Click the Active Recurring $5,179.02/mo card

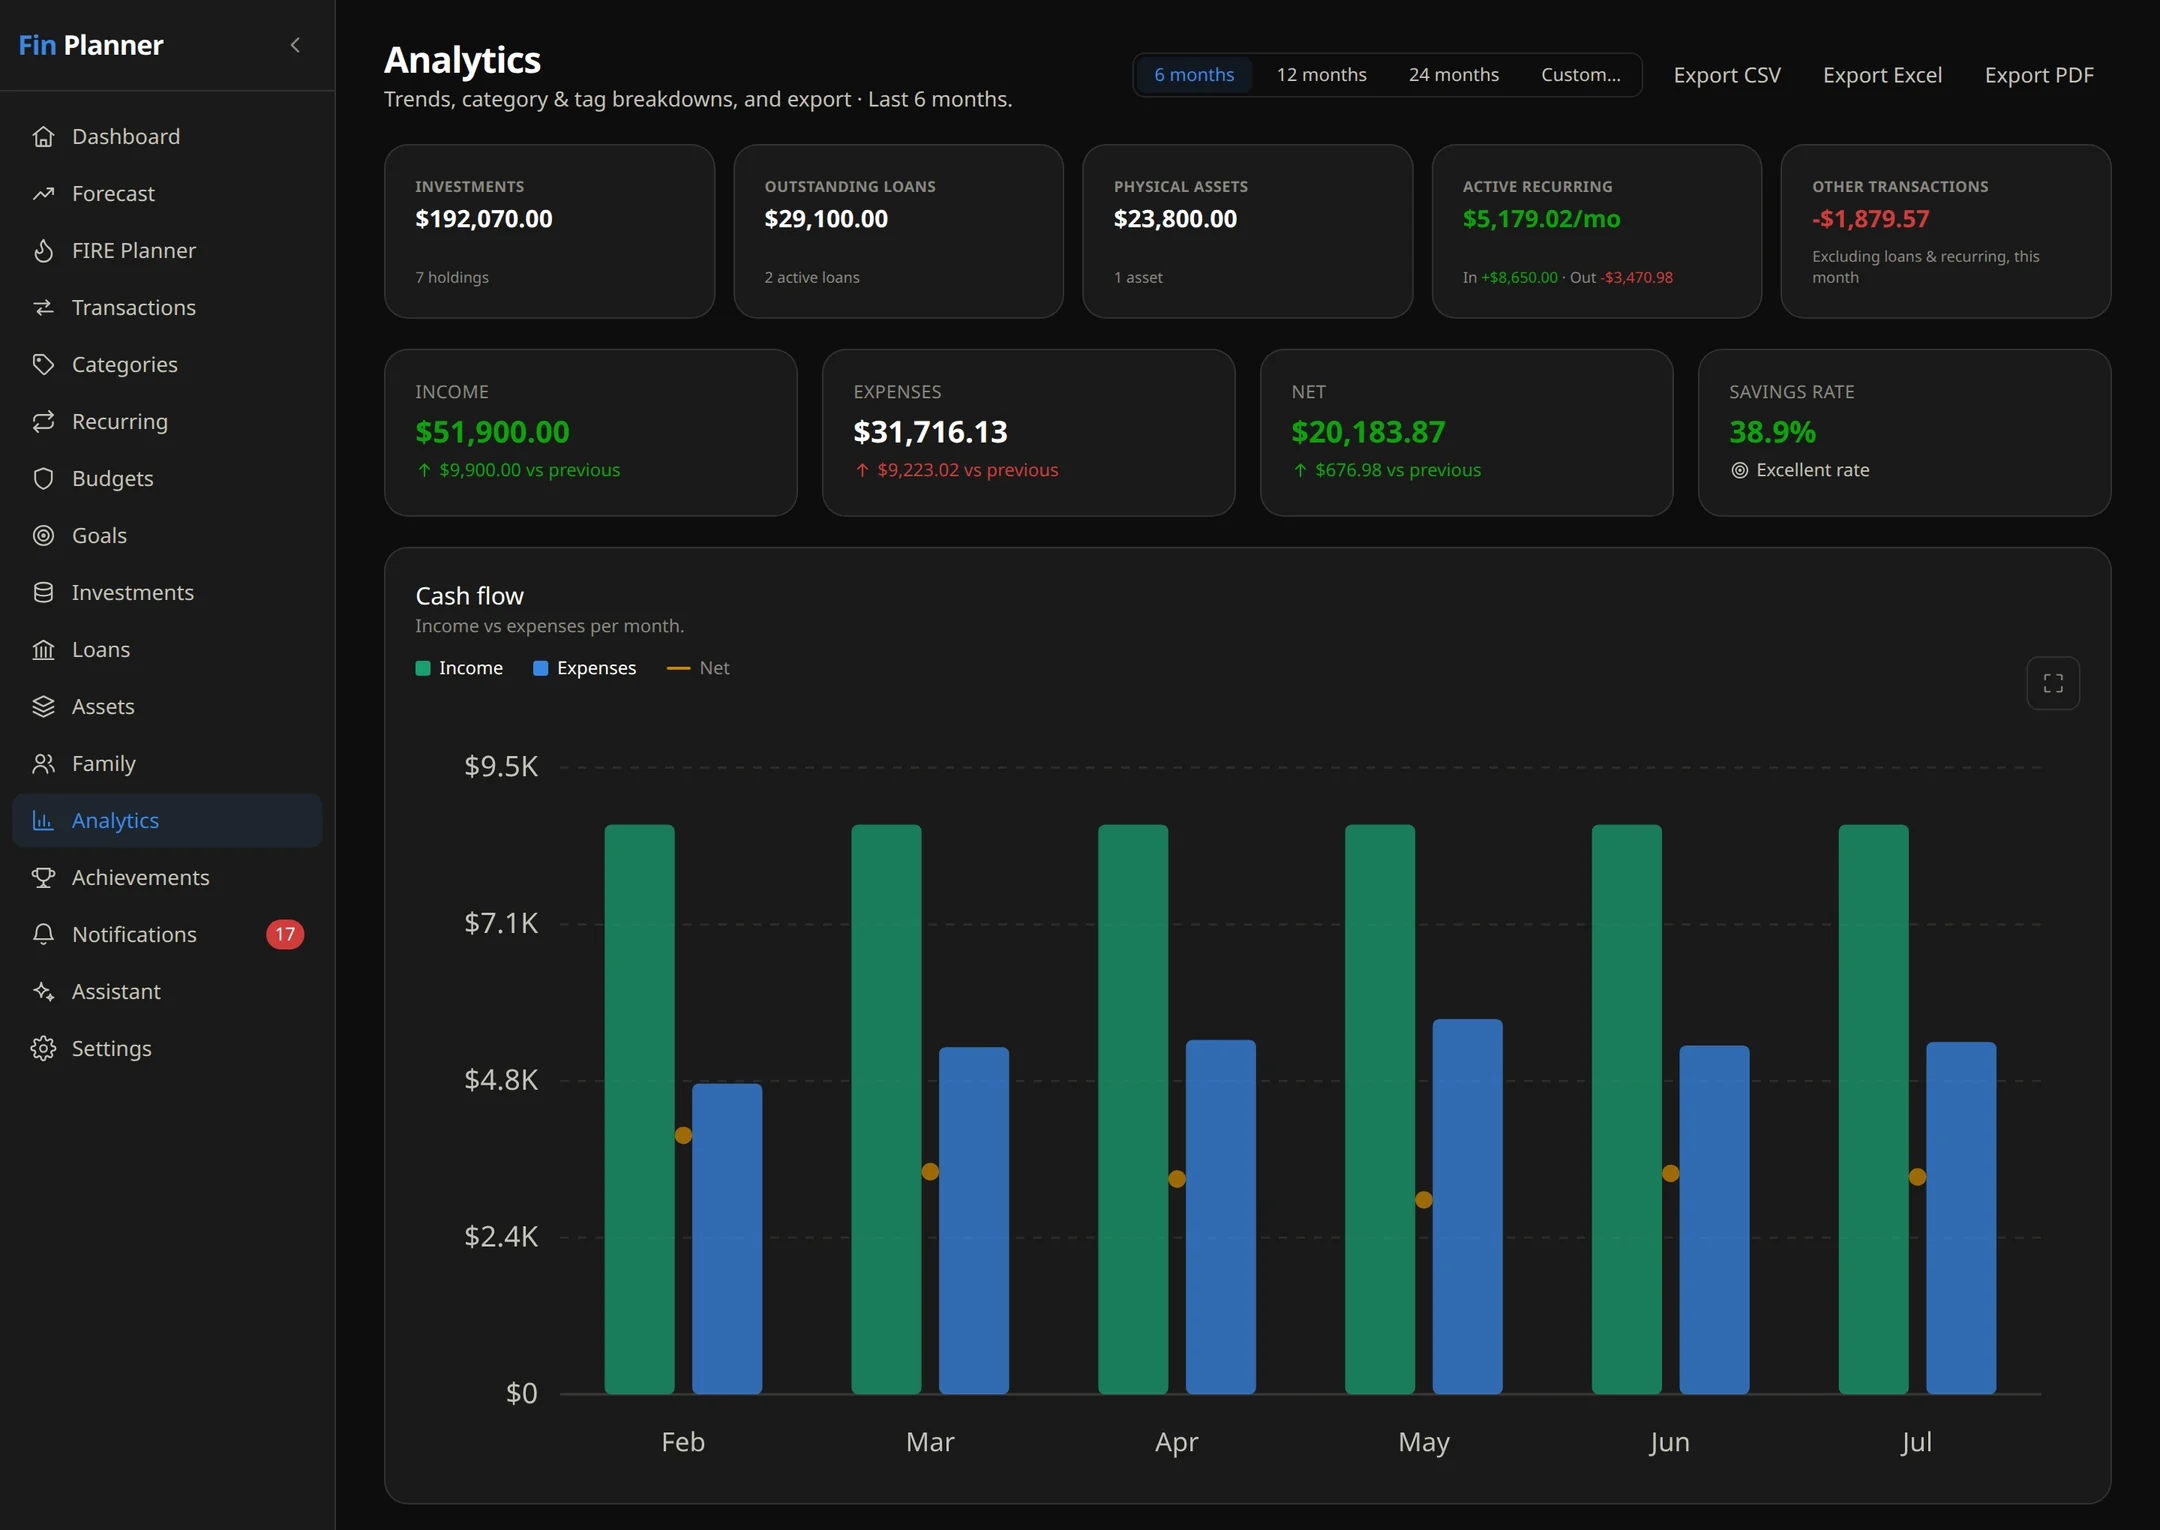tap(1596, 231)
